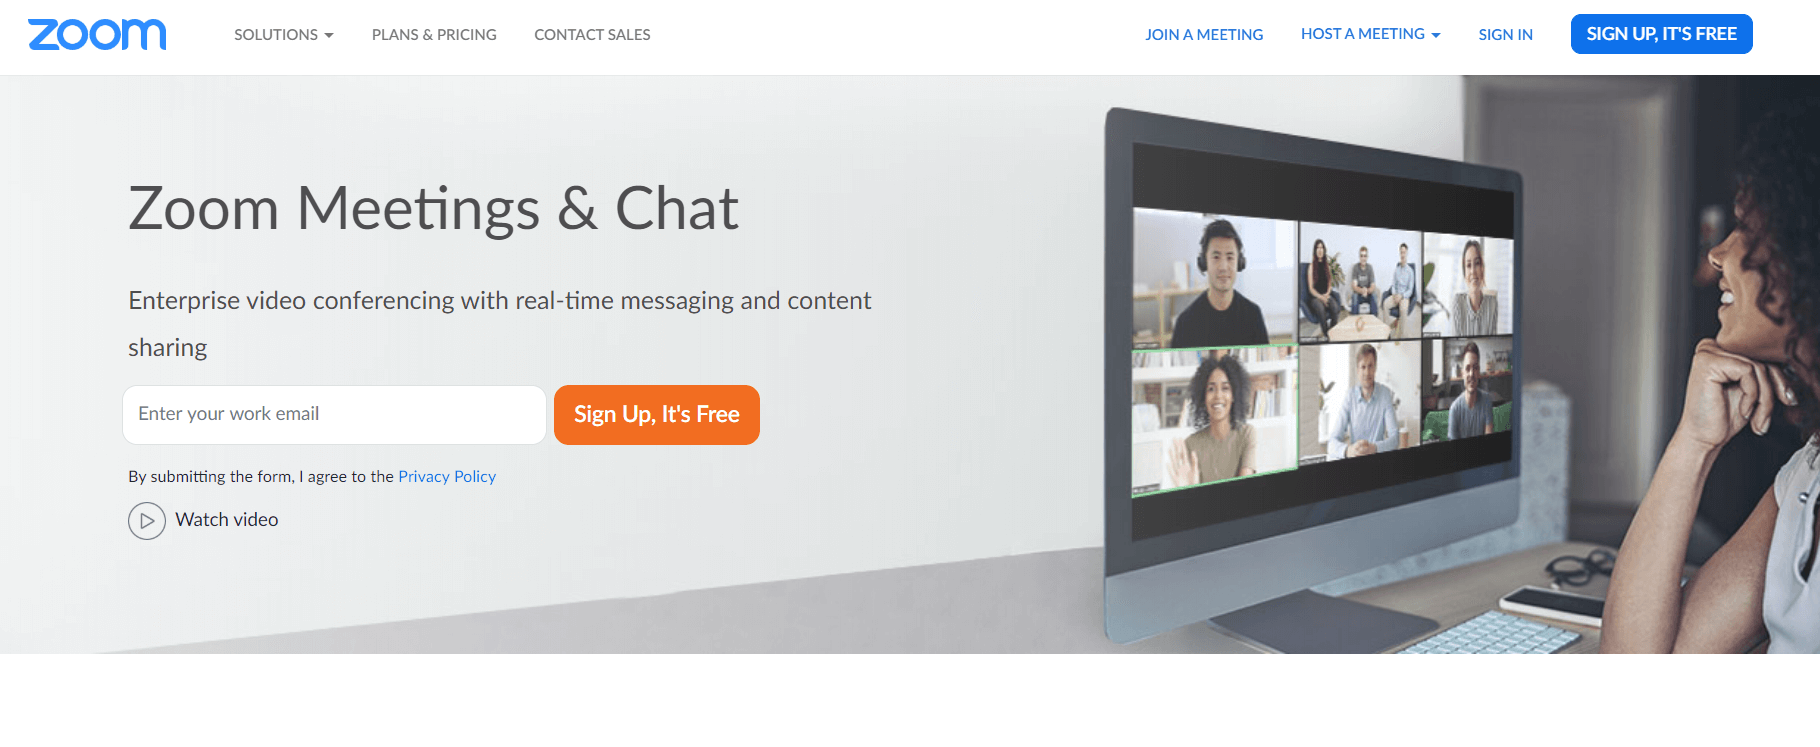Viewport: 1820px width, 747px height.
Task: Click the Zoom logo
Action: coord(97,34)
